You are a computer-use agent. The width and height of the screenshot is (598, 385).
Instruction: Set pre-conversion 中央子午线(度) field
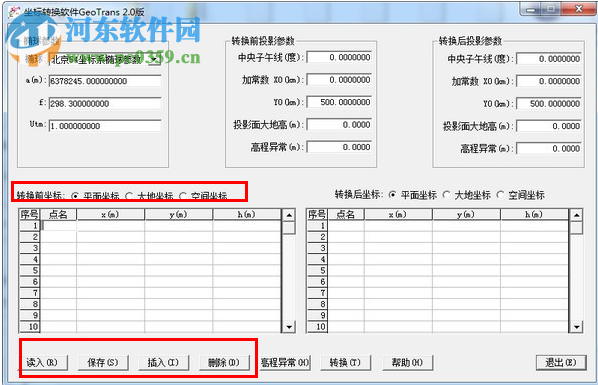(x=339, y=57)
